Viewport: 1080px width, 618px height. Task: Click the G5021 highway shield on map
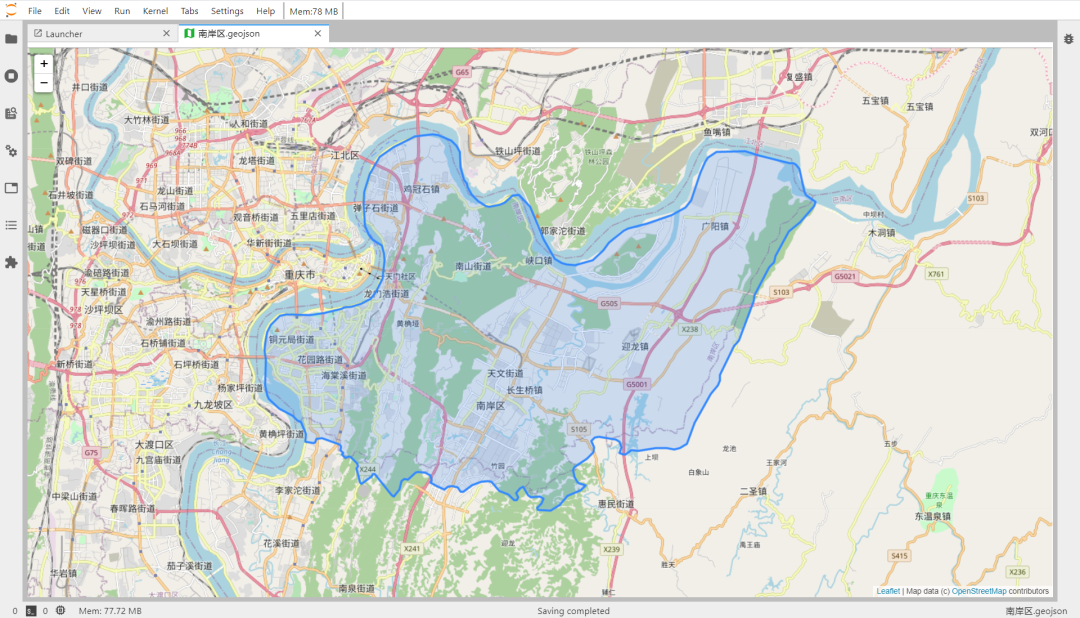[845, 276]
